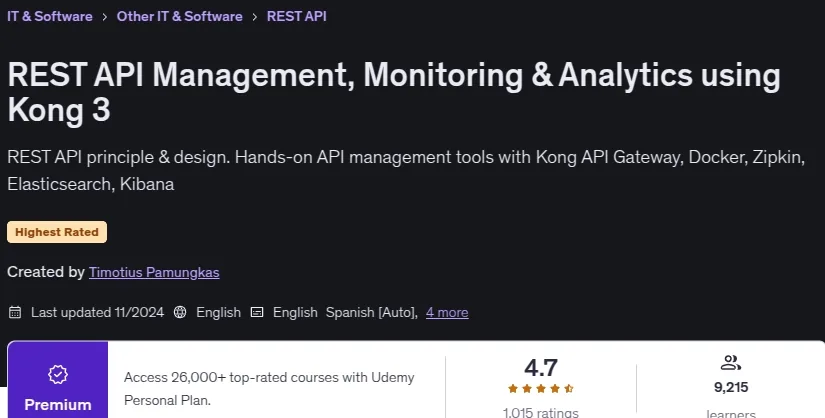Open the REST API breadcrumb link
This screenshot has width=825, height=418.
[297, 16]
